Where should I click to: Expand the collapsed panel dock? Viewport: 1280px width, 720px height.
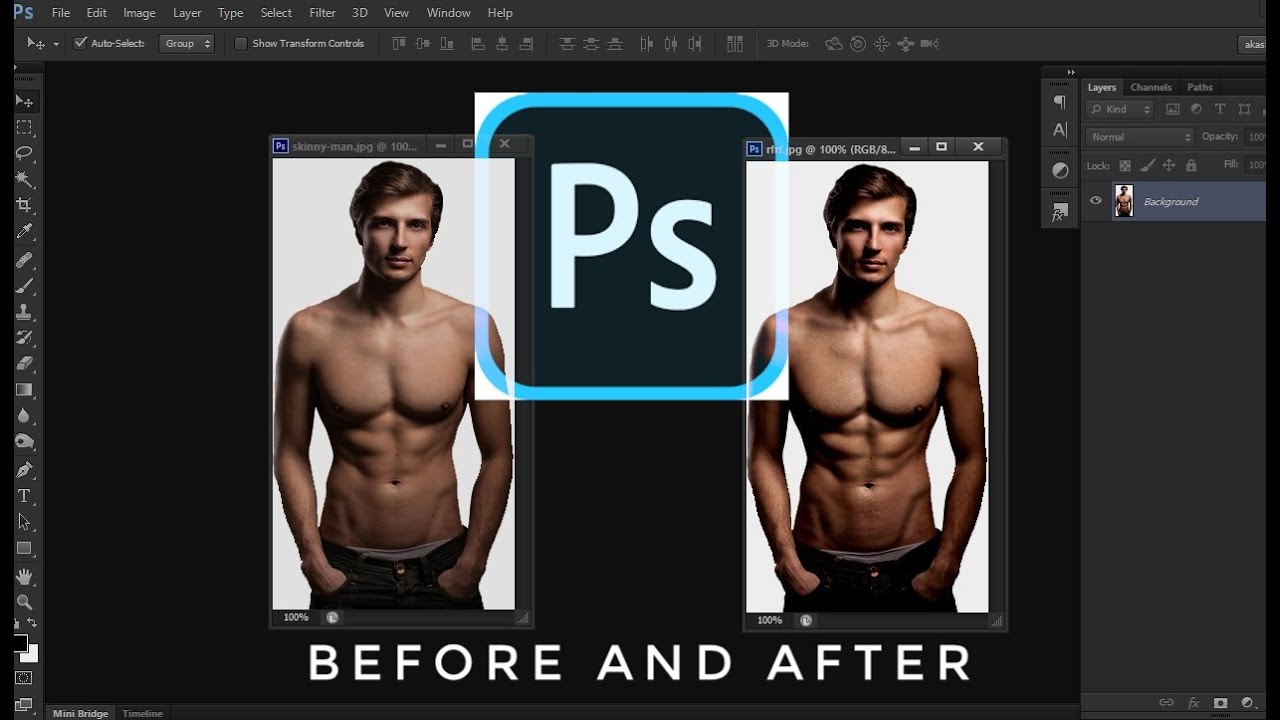click(1071, 72)
